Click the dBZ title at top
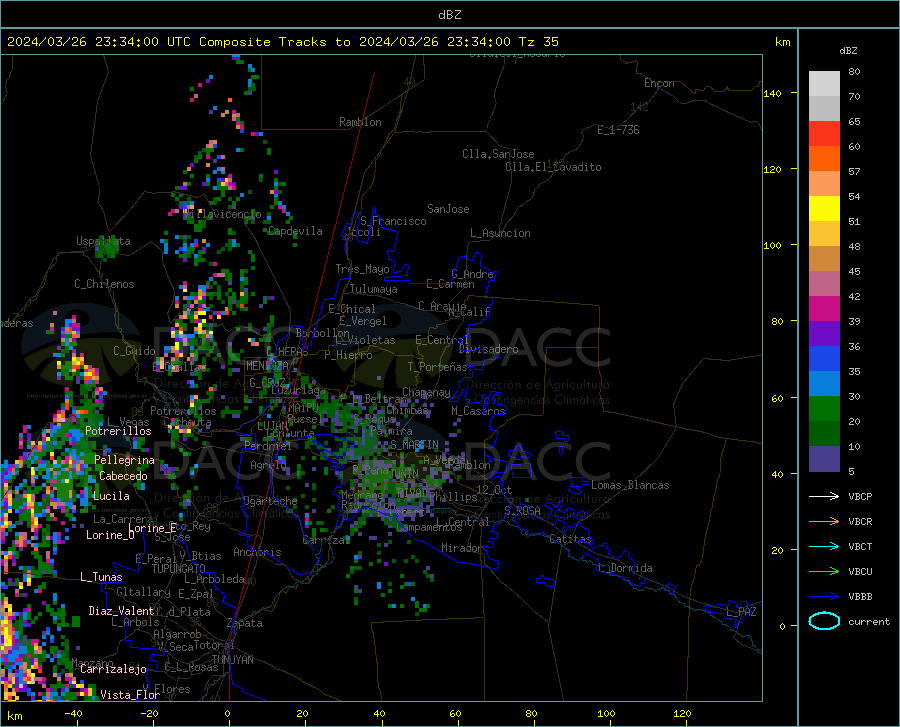900x727 pixels. 449,15
